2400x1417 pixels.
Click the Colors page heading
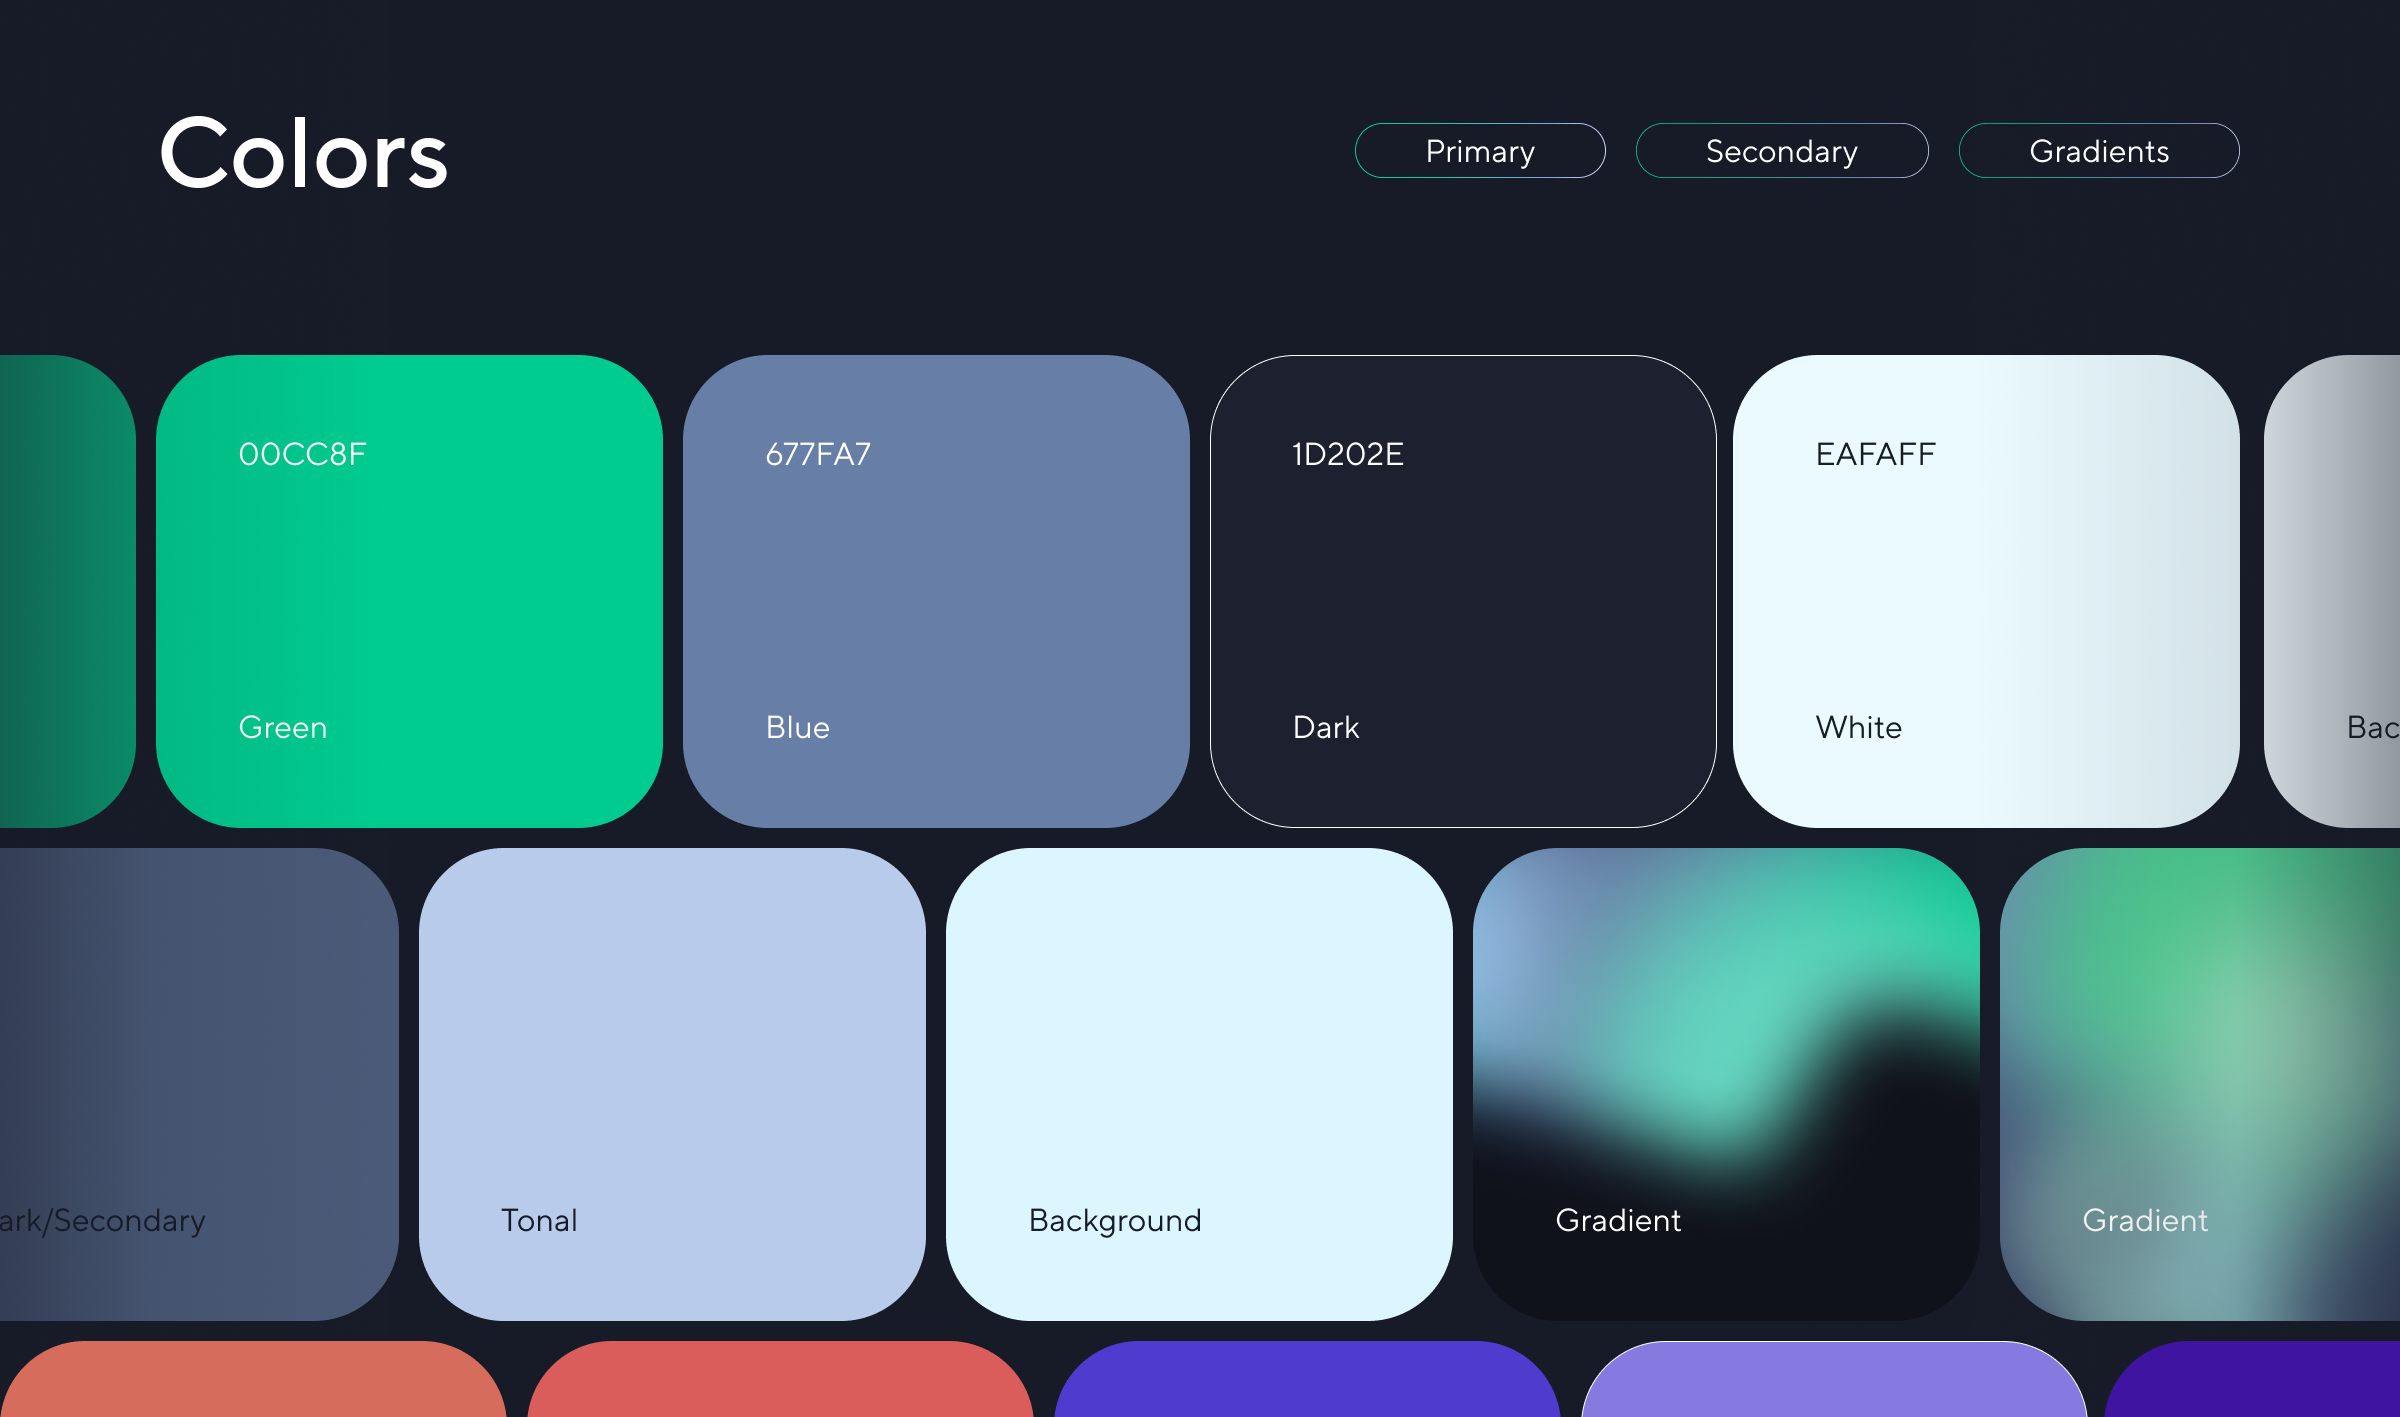coord(303,153)
